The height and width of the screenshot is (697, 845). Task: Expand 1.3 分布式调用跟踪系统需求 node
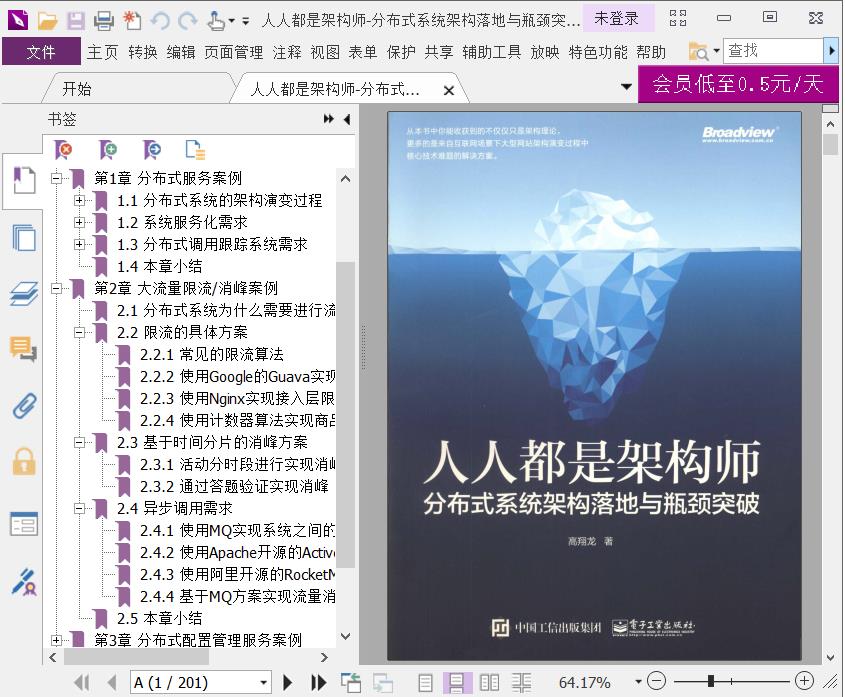tap(79, 244)
